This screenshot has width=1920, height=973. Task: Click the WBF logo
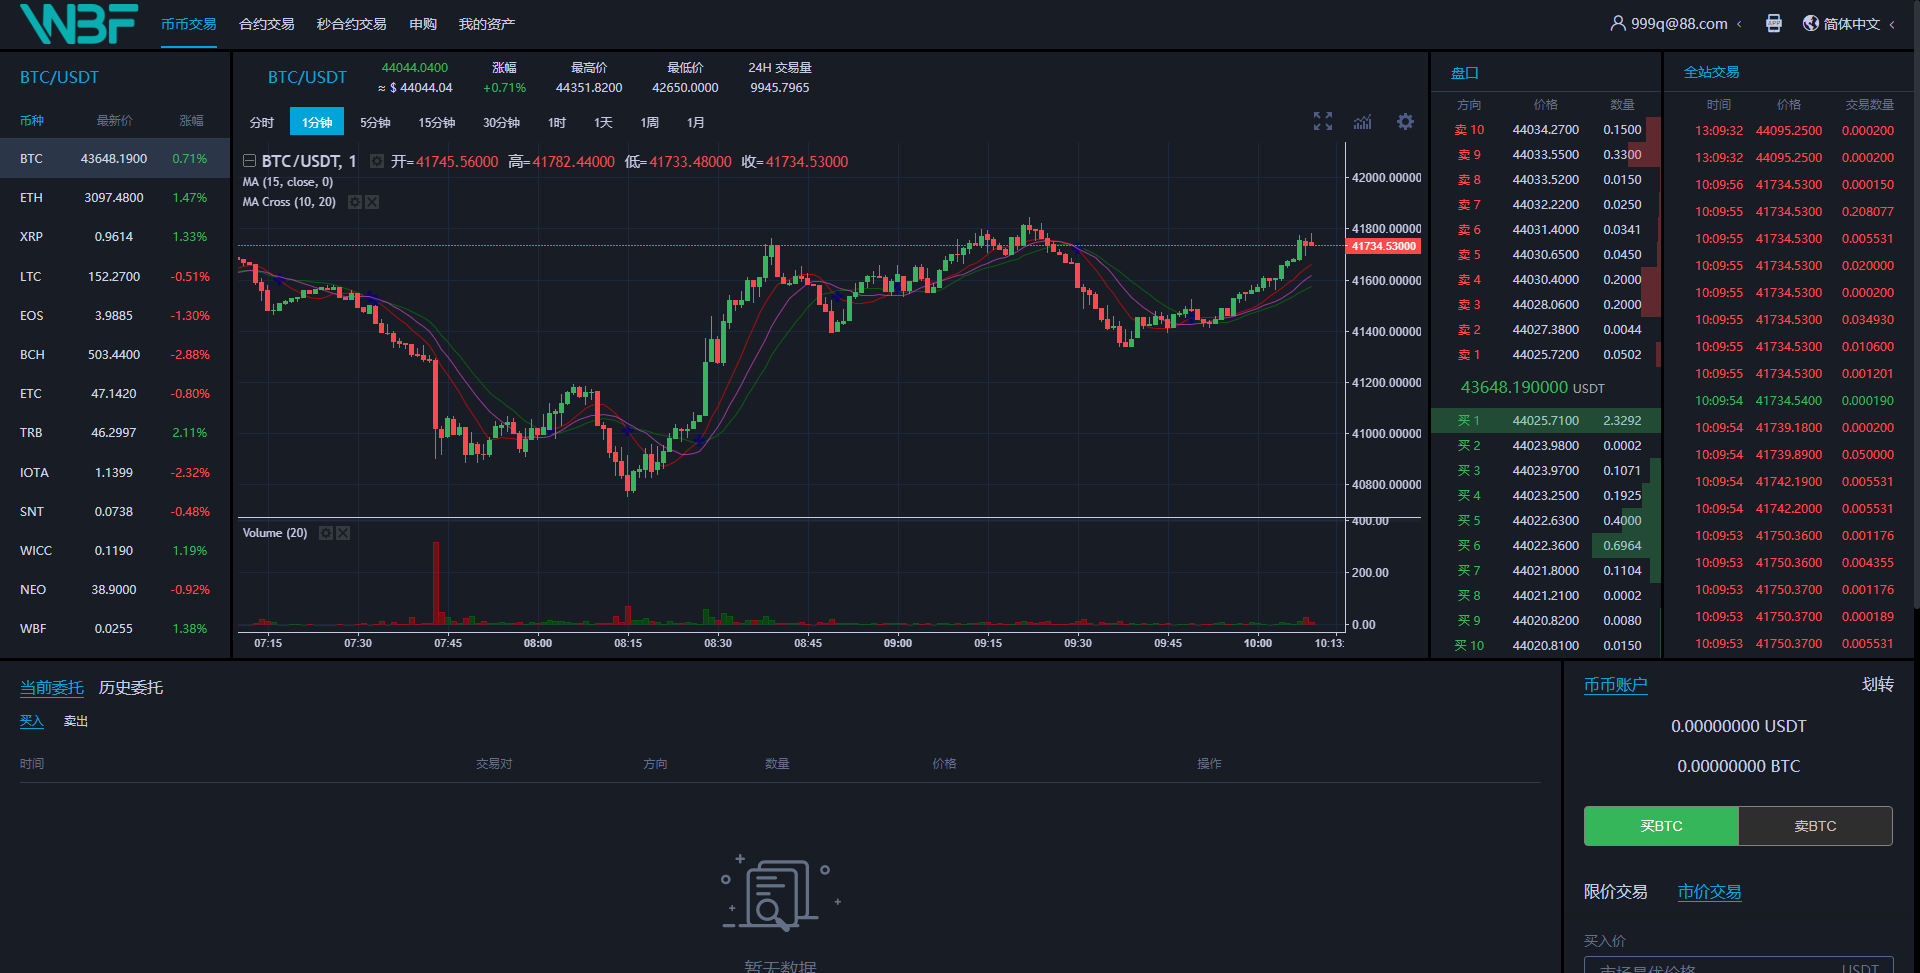[78, 24]
